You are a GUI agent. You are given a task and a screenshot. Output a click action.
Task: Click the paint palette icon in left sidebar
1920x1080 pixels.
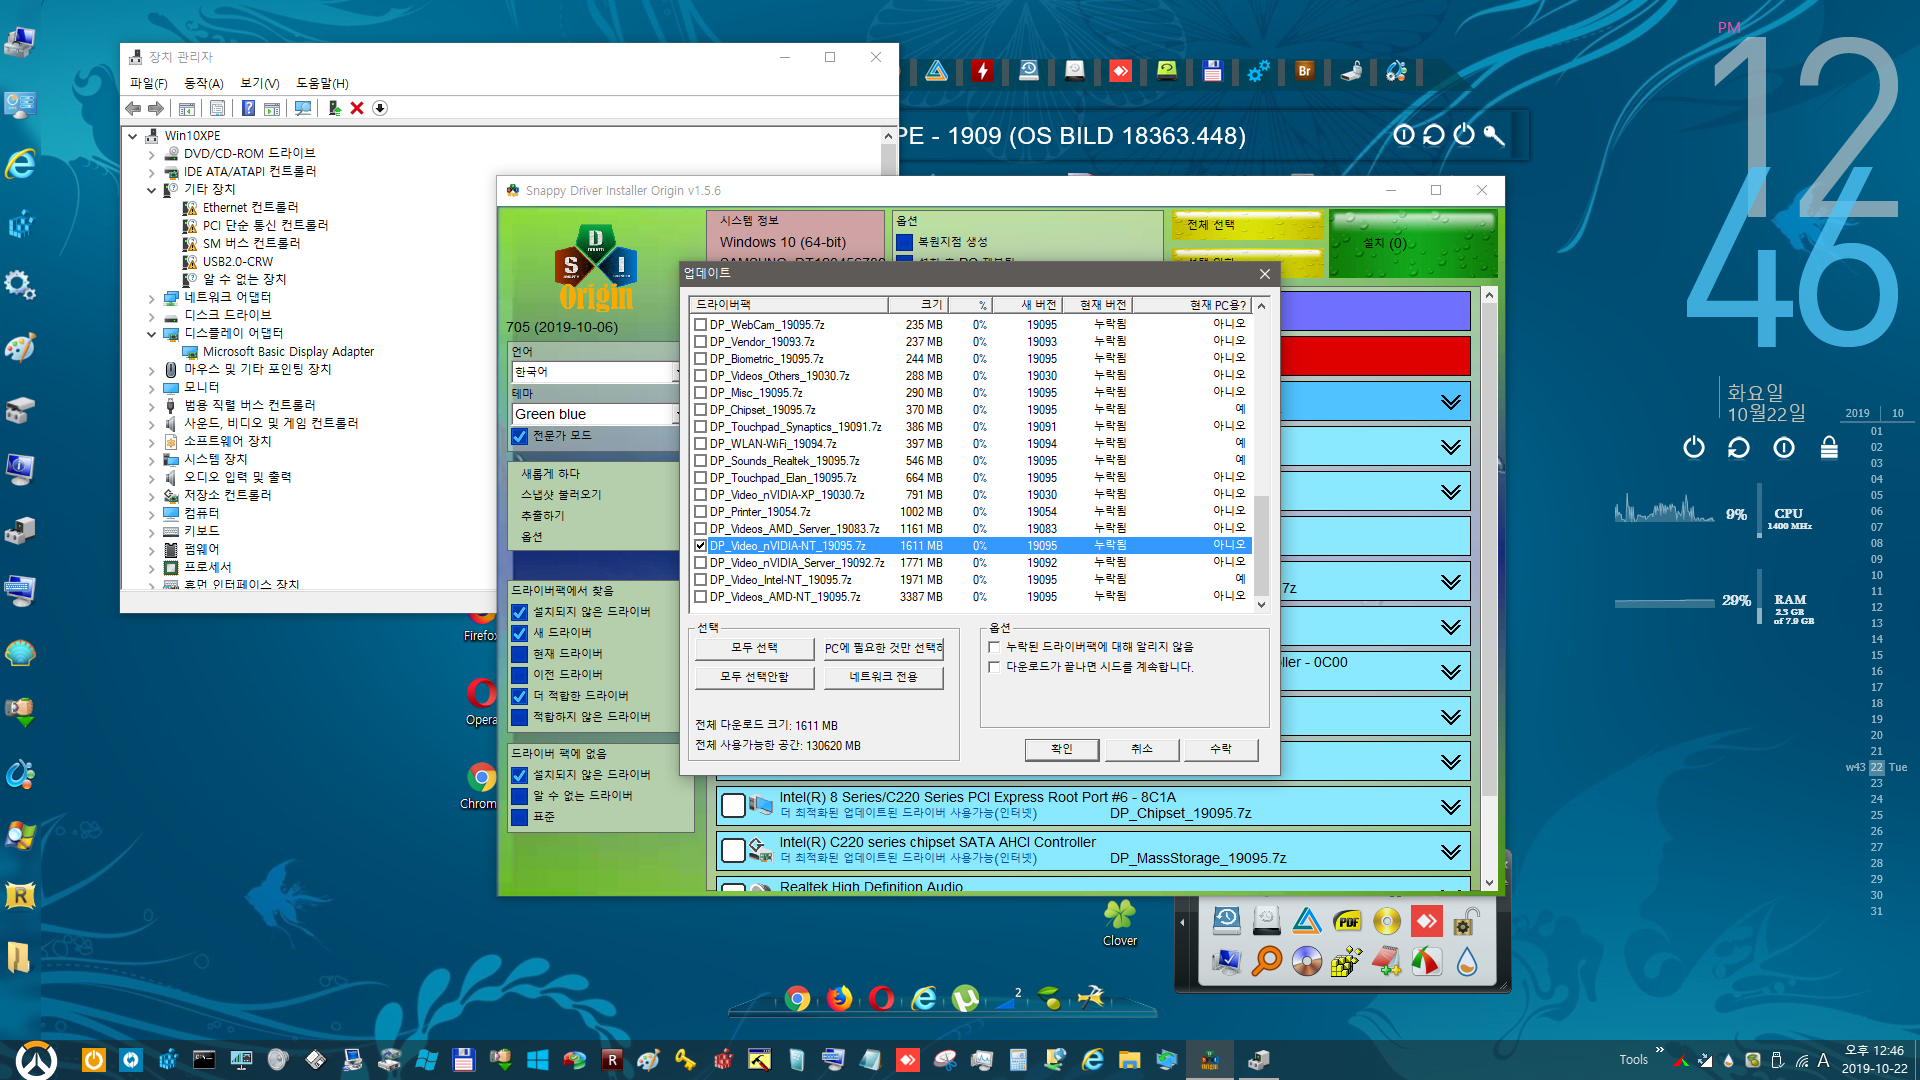coord(20,347)
